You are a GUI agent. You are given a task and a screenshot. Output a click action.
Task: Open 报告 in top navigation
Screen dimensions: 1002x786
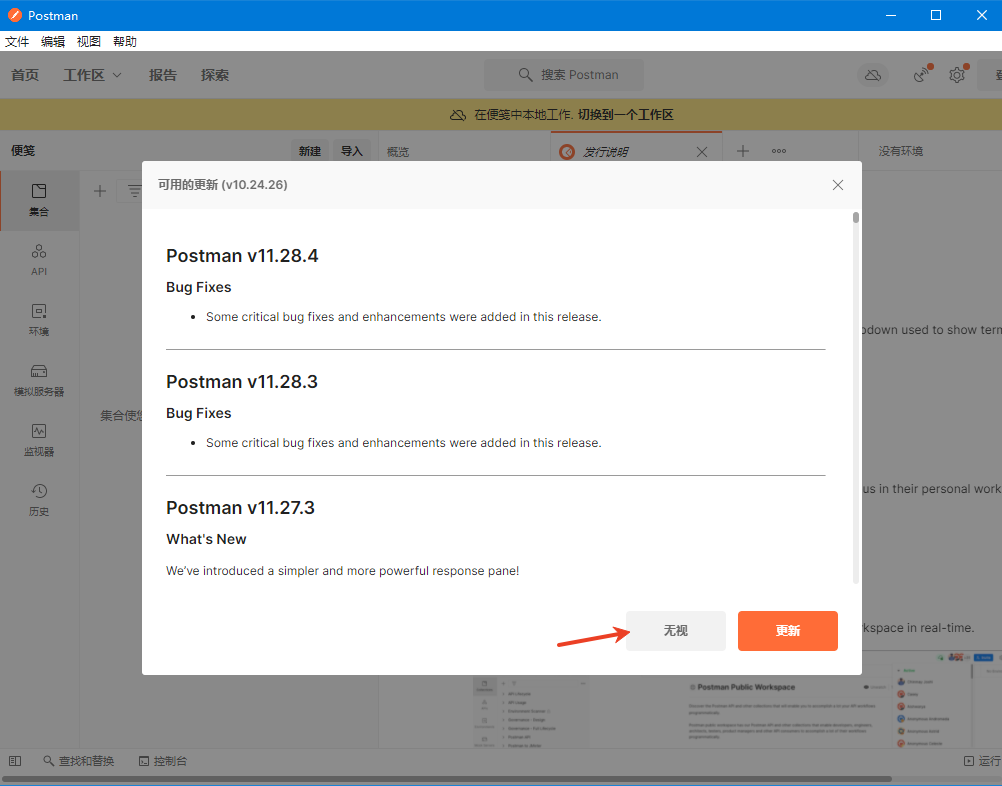point(162,75)
